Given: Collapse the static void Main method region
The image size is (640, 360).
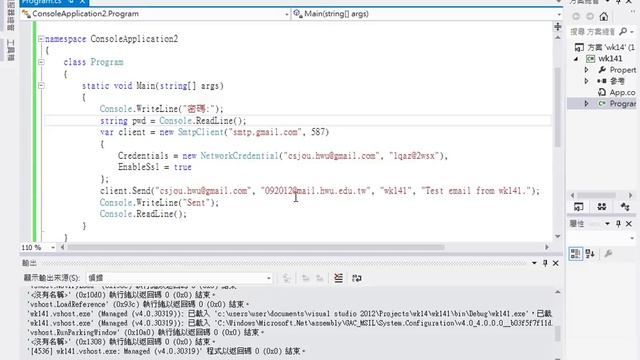Looking at the screenshot, I should pos(41,86).
